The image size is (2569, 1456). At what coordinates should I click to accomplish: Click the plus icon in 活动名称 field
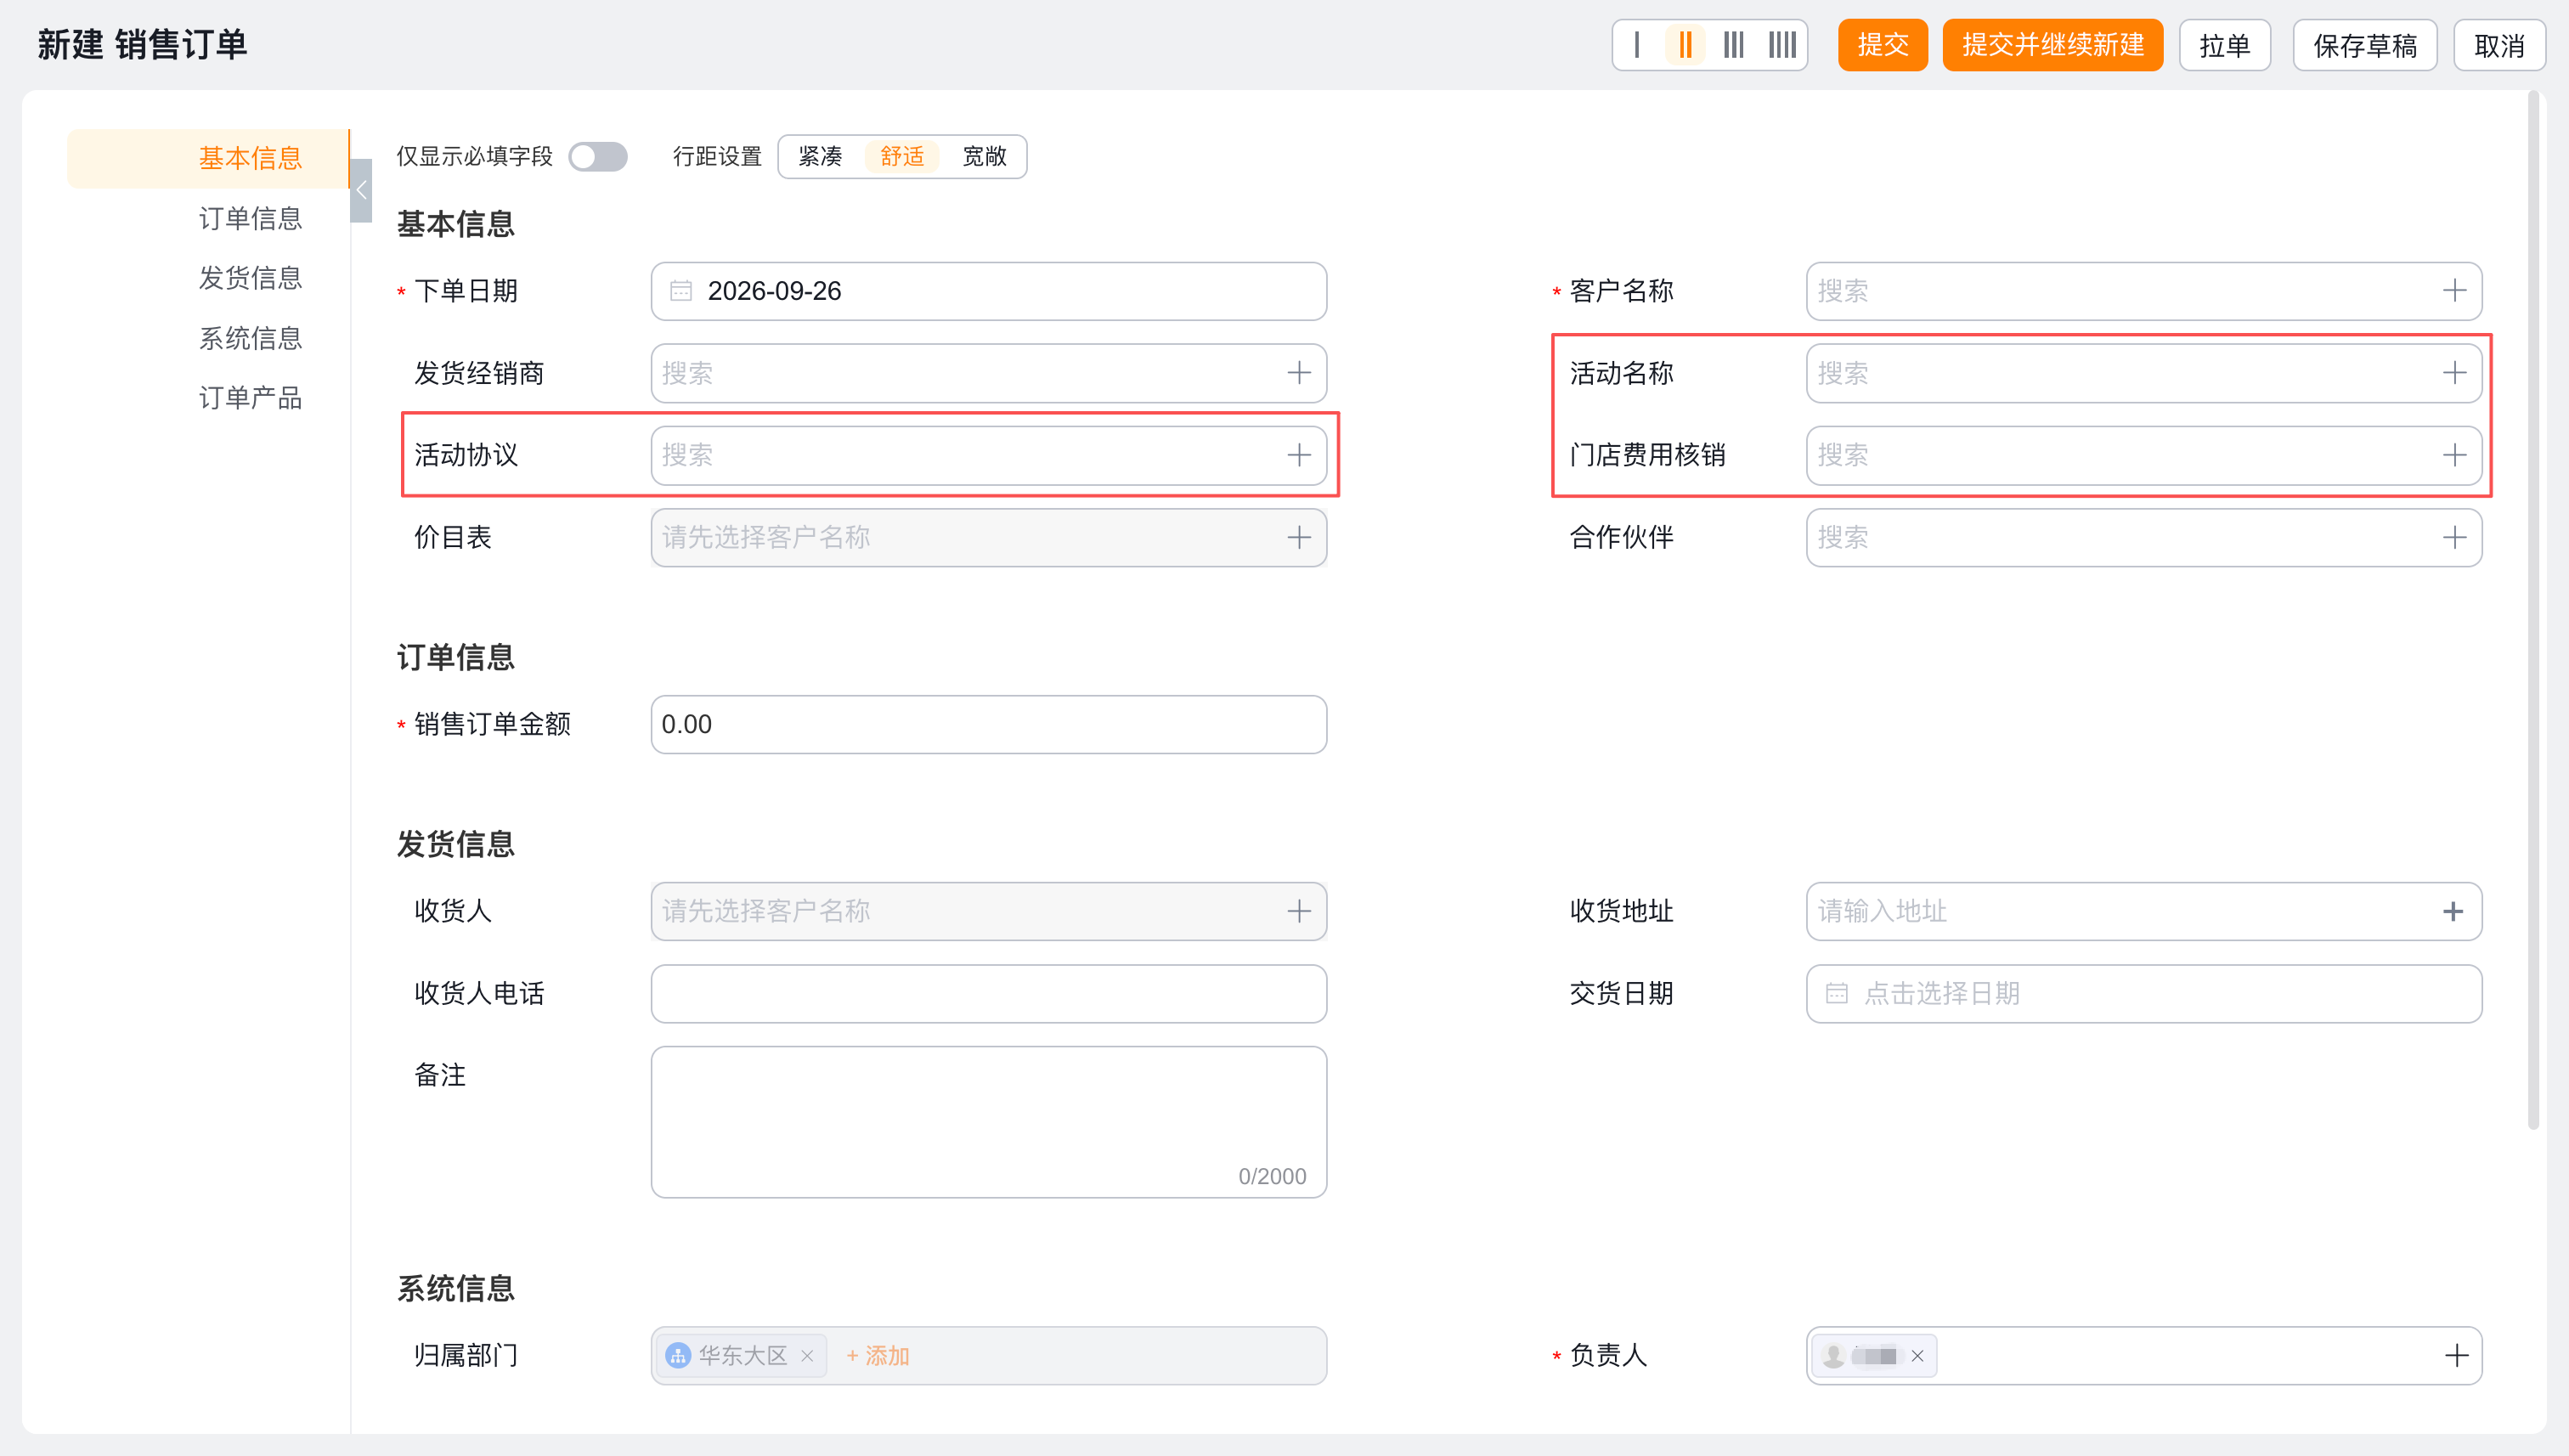click(x=2454, y=373)
